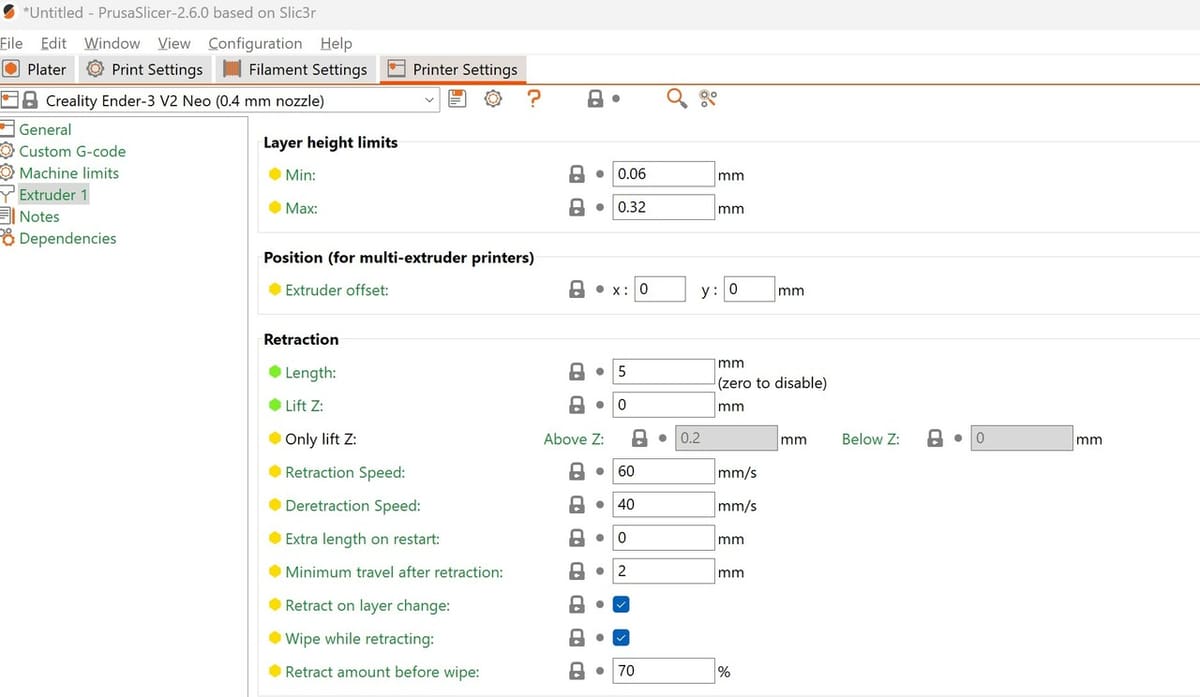
Task: Open the Help menu
Action: (x=336, y=43)
